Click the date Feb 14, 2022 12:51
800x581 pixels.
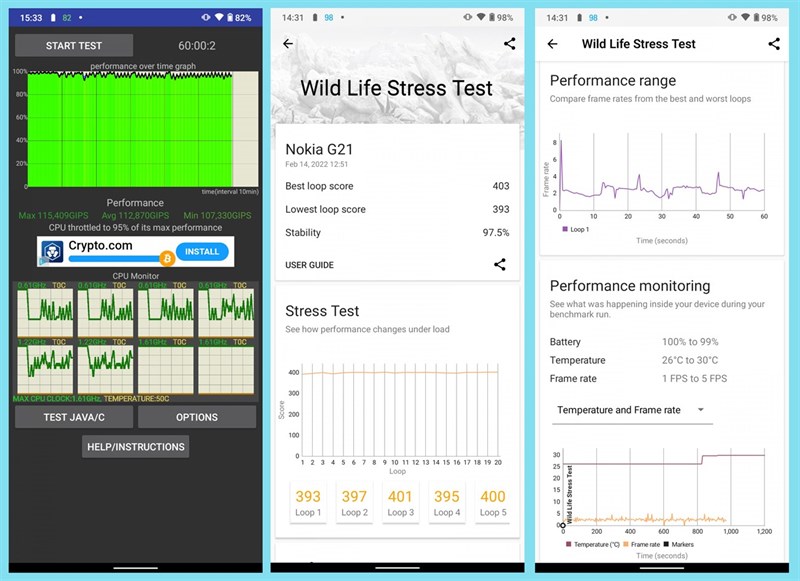316,164
